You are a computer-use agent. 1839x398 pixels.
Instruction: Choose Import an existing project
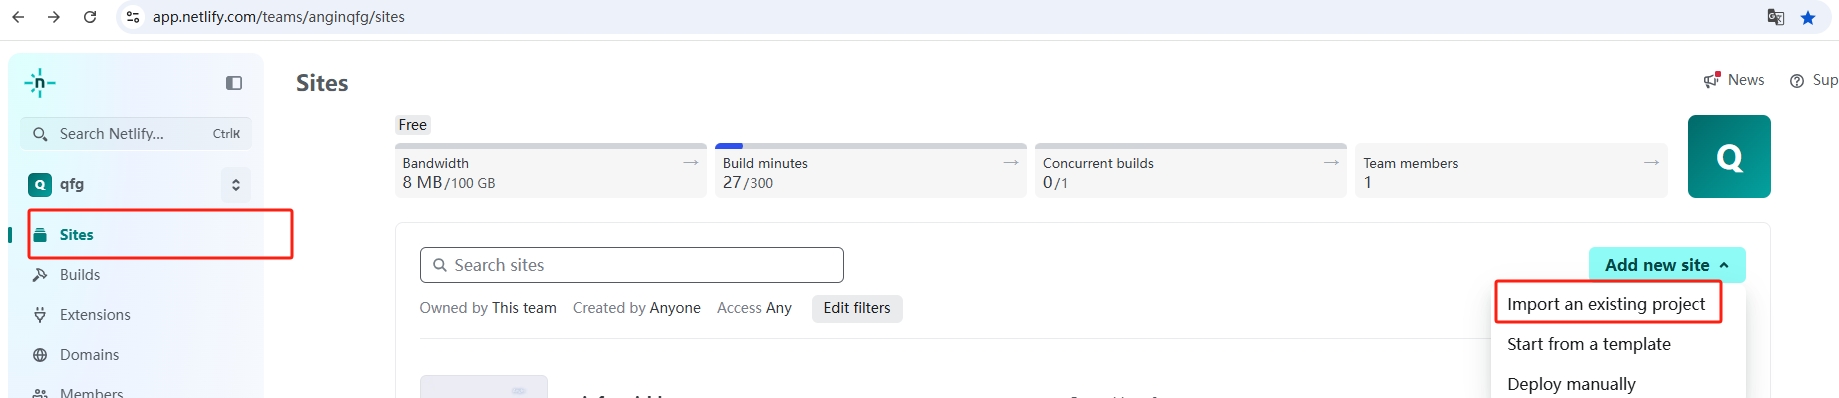pos(1606,304)
